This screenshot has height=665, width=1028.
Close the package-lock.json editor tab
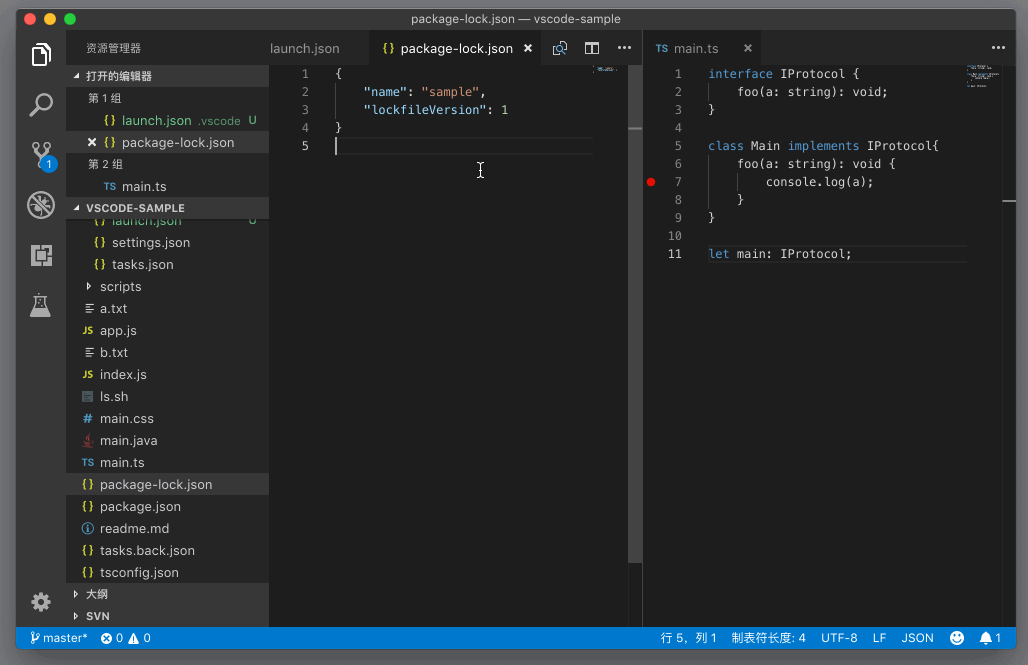(x=528, y=48)
